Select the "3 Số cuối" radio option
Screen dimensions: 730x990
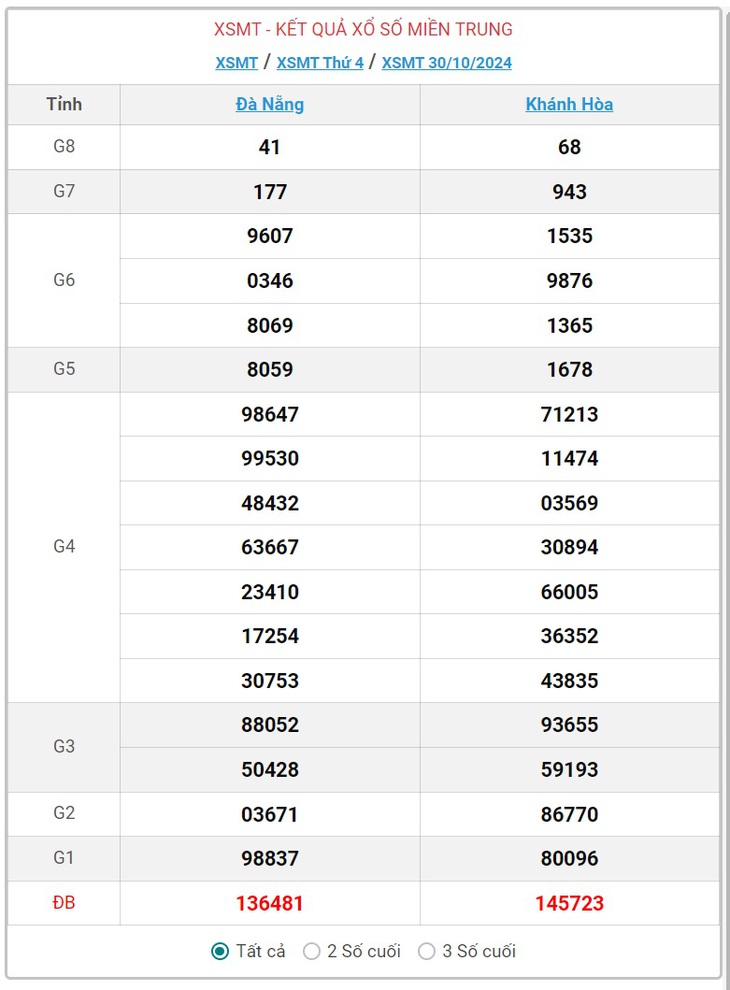tap(427, 951)
